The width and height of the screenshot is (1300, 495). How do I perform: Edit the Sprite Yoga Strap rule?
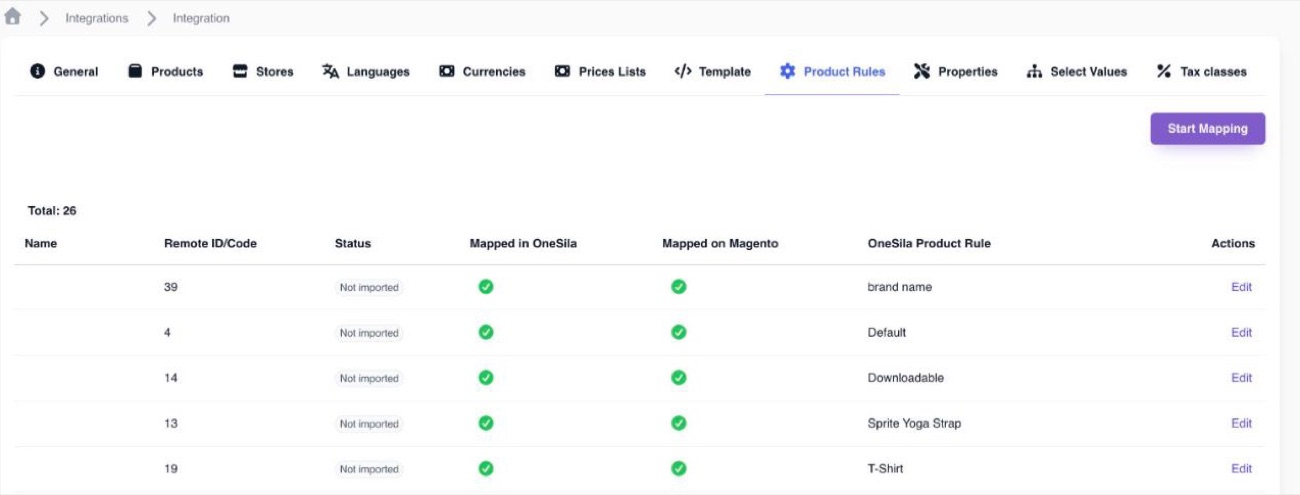click(x=1241, y=423)
